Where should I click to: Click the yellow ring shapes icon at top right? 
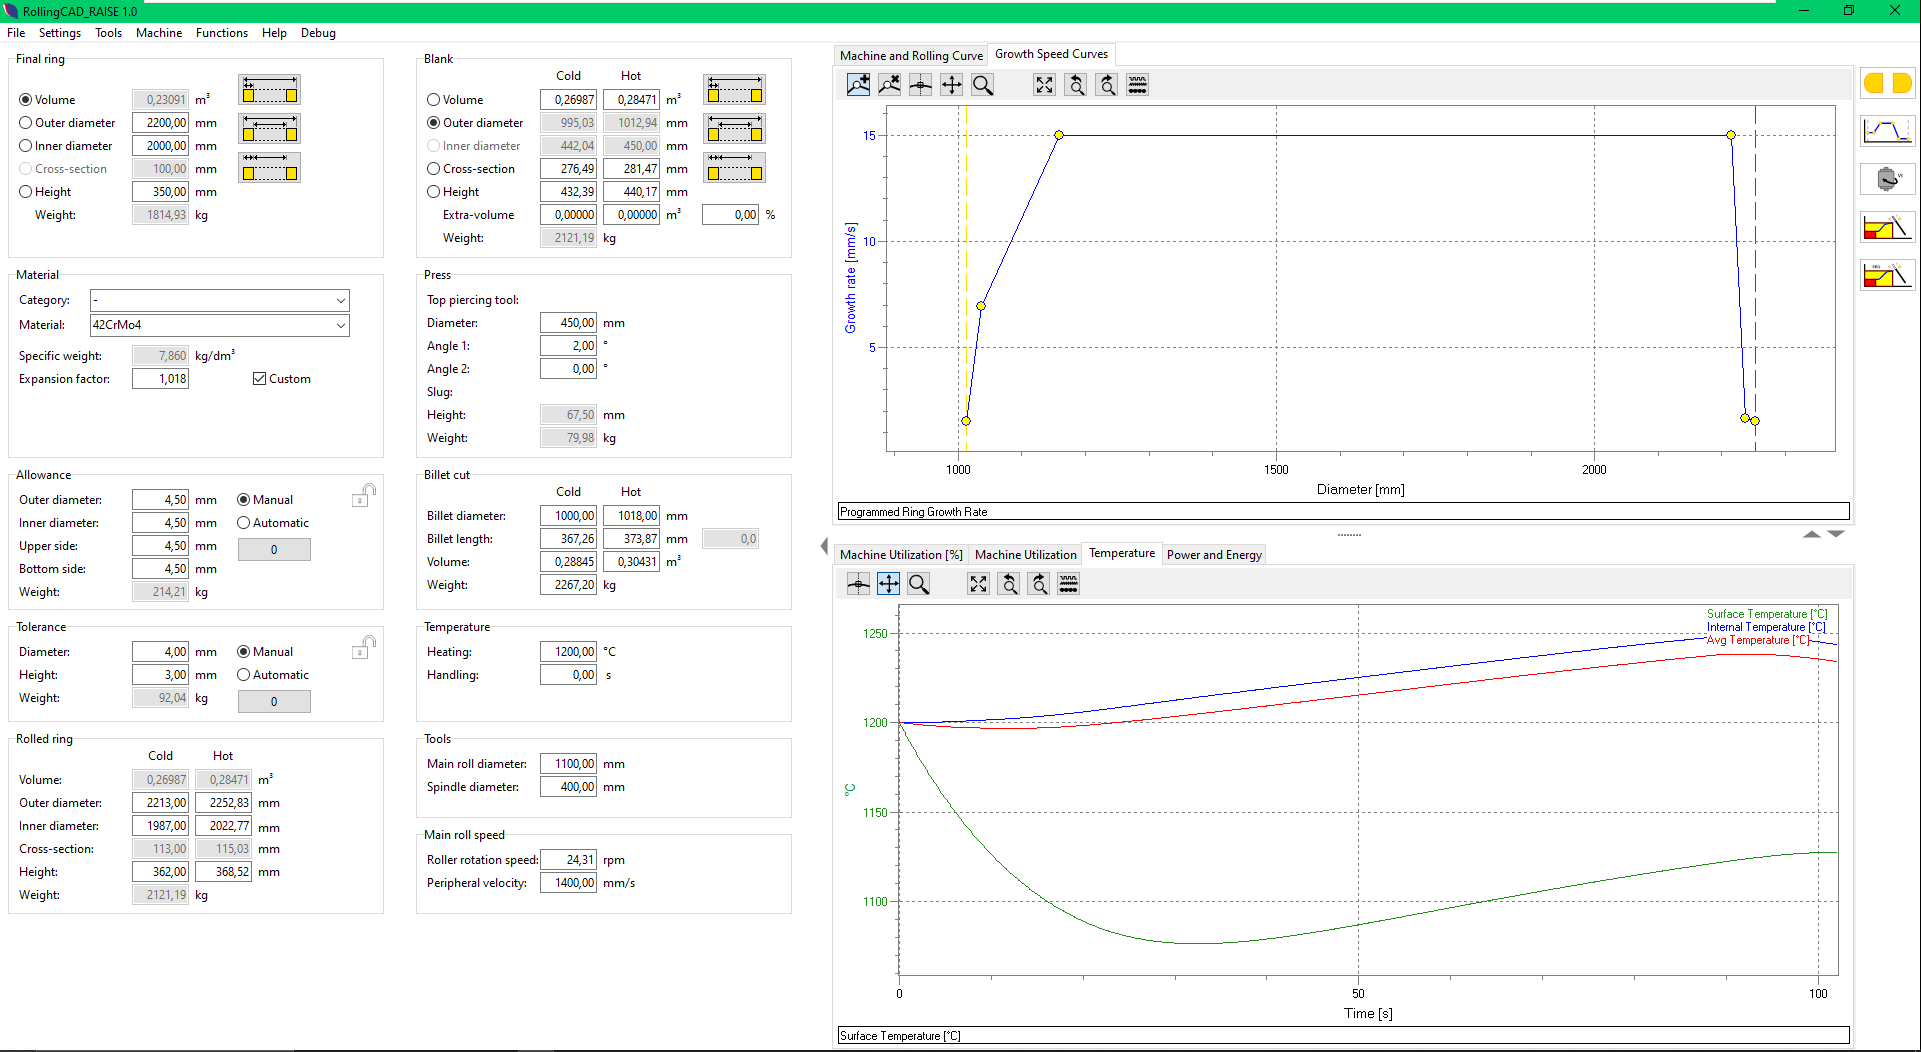point(1887,84)
